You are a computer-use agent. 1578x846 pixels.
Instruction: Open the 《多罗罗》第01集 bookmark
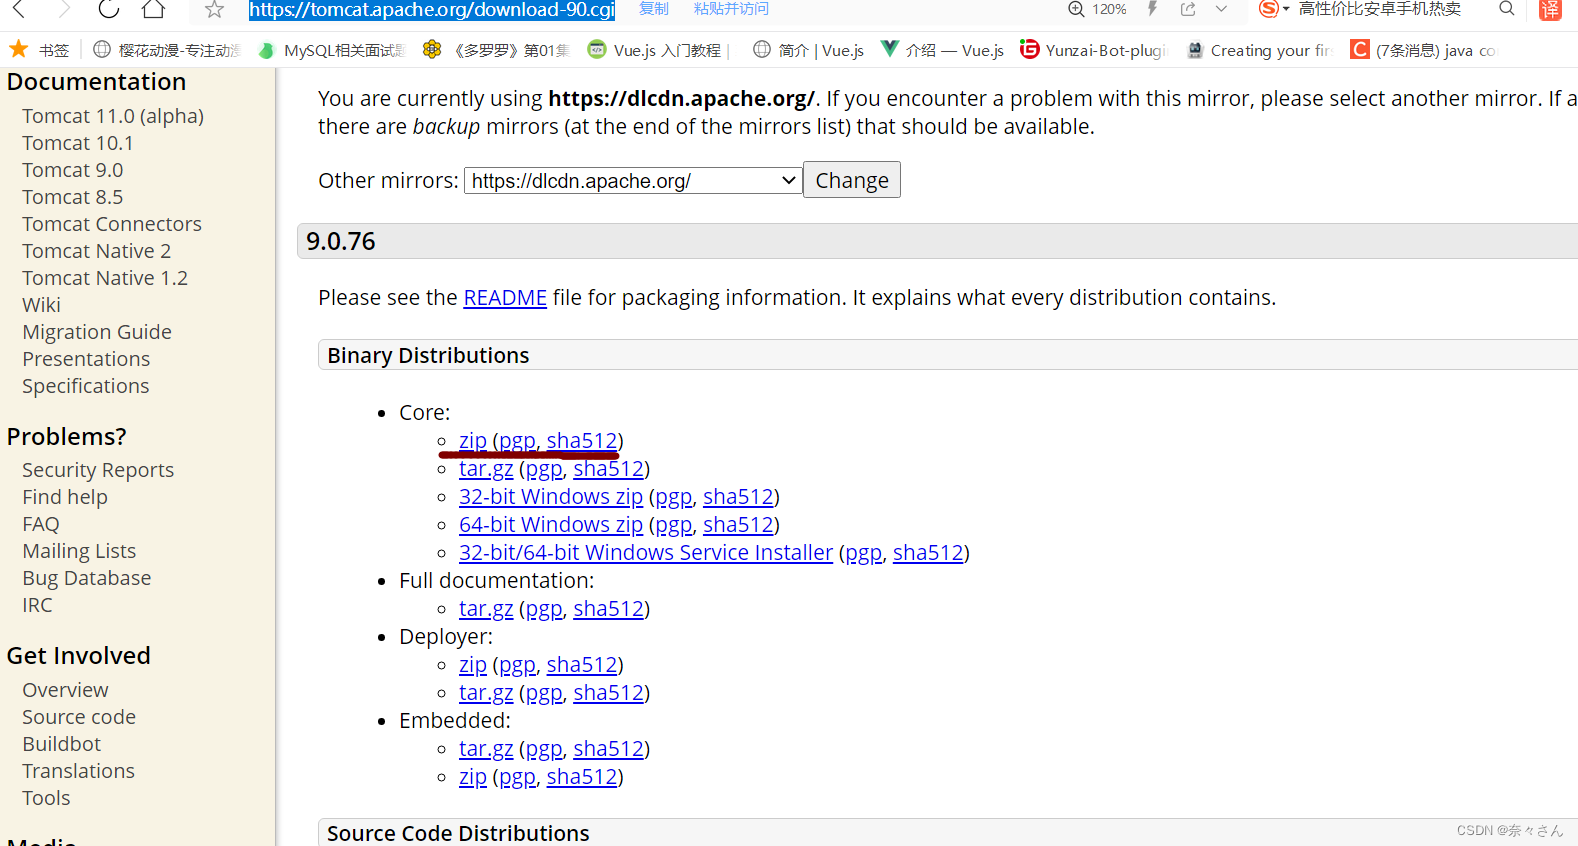496,50
